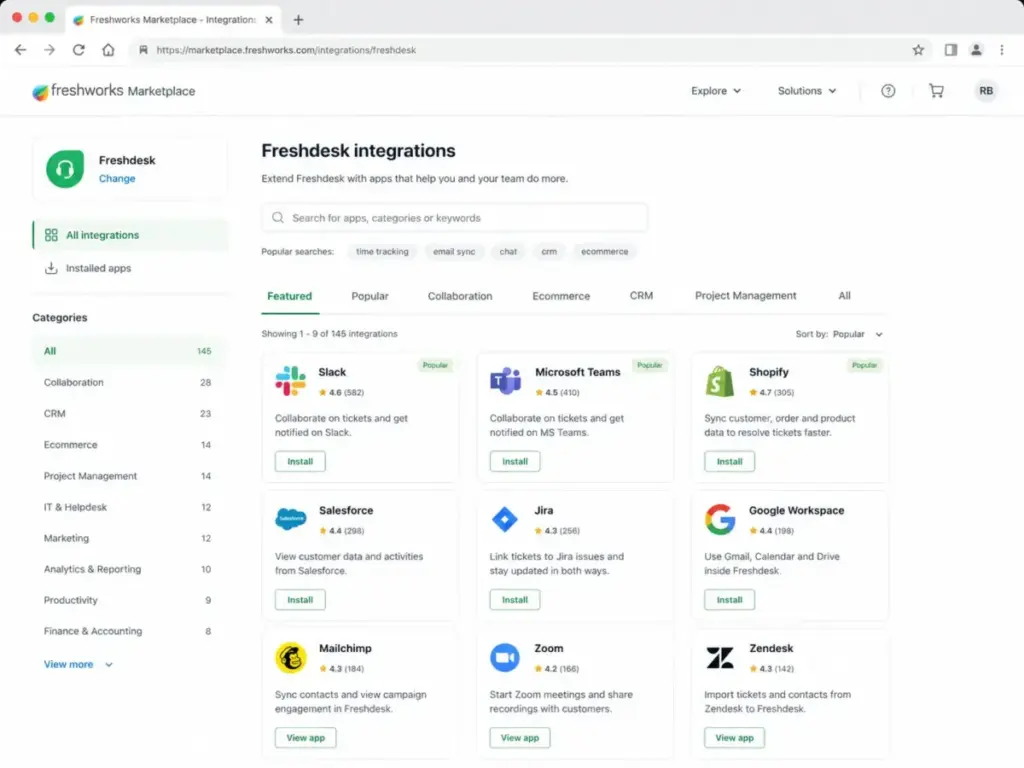Image resolution: width=1024 pixels, height=768 pixels.
Task: Open the browser three-dot menu
Action: pyautogui.click(x=1002, y=50)
